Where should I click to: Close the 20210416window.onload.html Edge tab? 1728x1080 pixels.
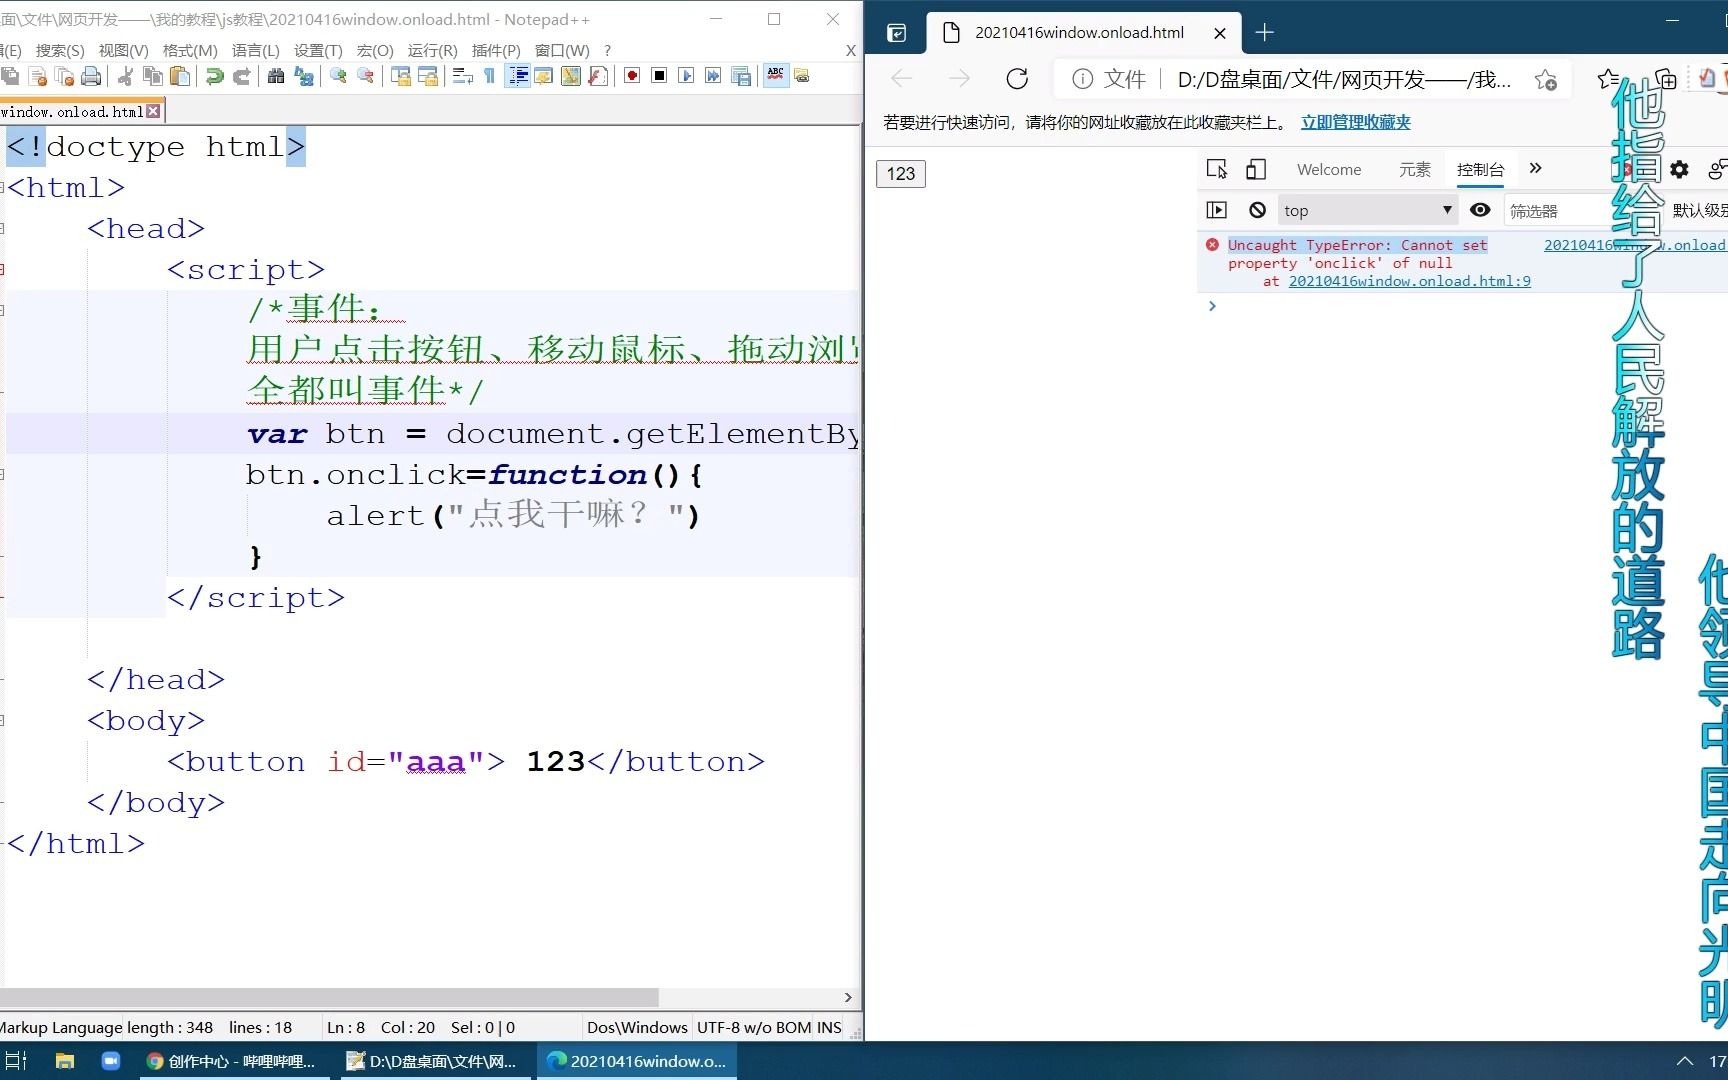pyautogui.click(x=1220, y=33)
